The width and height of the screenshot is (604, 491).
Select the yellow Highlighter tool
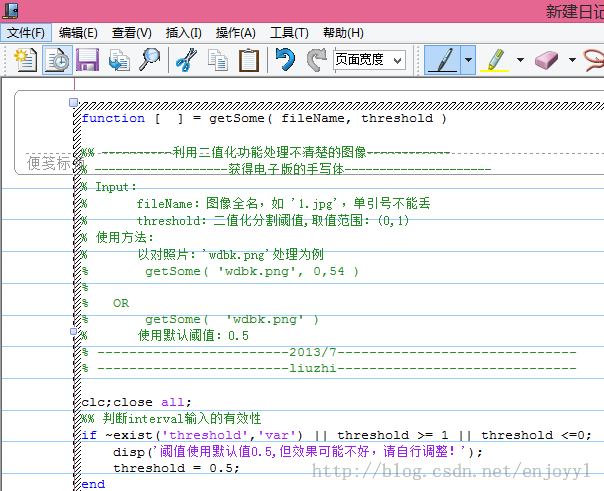coord(495,60)
